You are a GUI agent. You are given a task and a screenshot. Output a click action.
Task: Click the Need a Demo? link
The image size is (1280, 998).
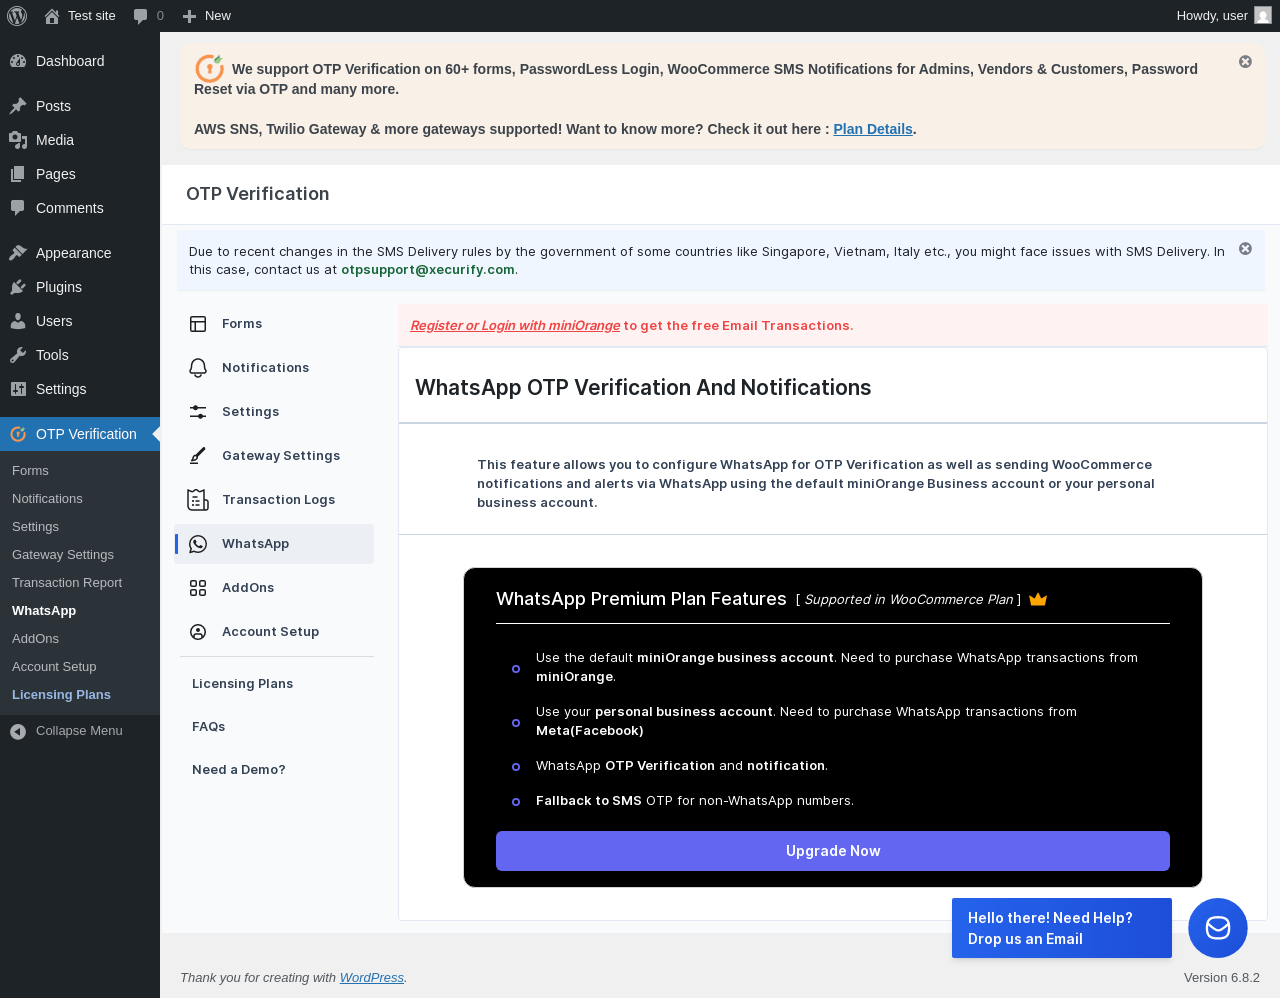238,770
